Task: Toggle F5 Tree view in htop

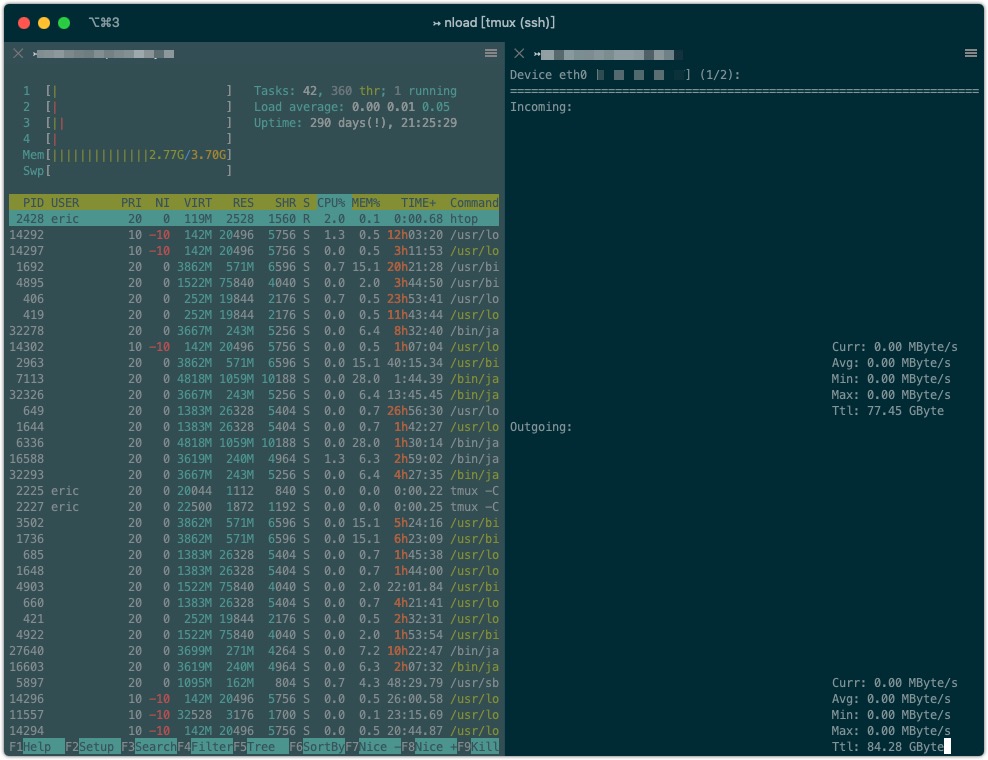Action: point(261,747)
